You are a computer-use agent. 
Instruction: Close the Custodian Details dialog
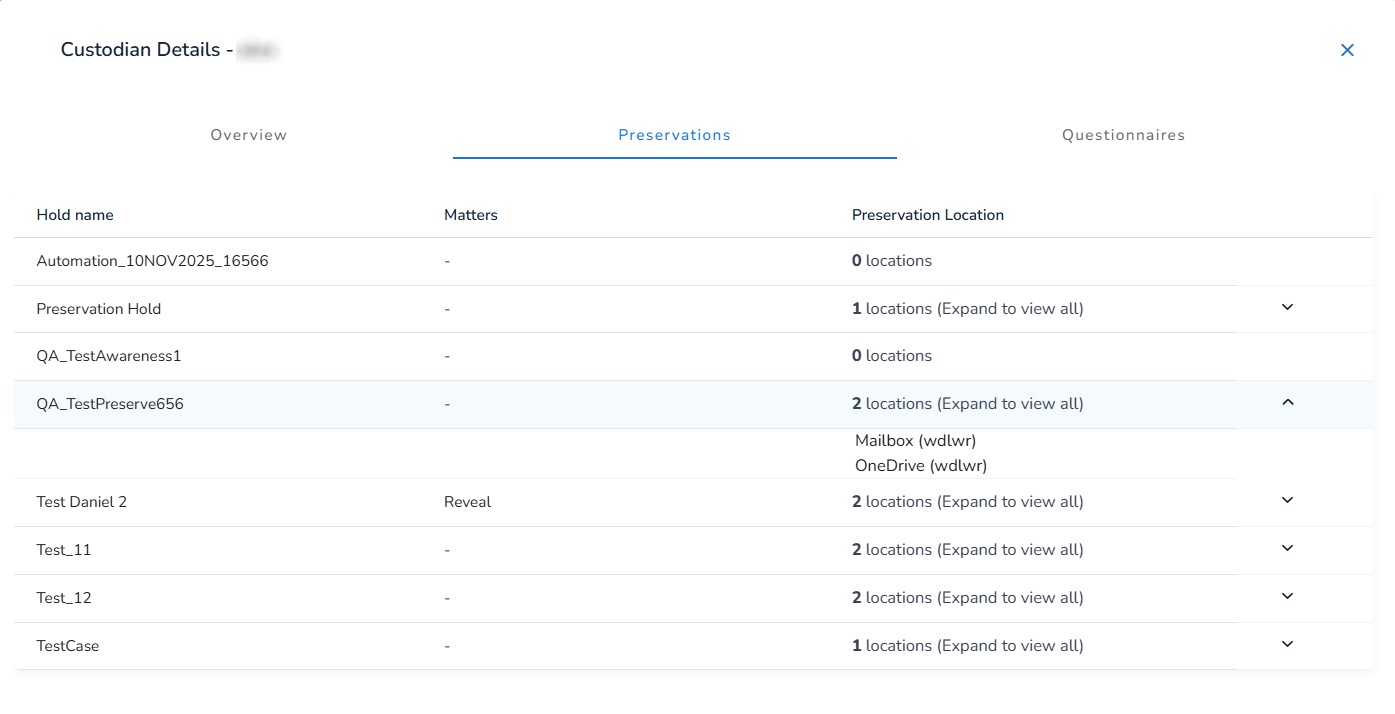1347,50
